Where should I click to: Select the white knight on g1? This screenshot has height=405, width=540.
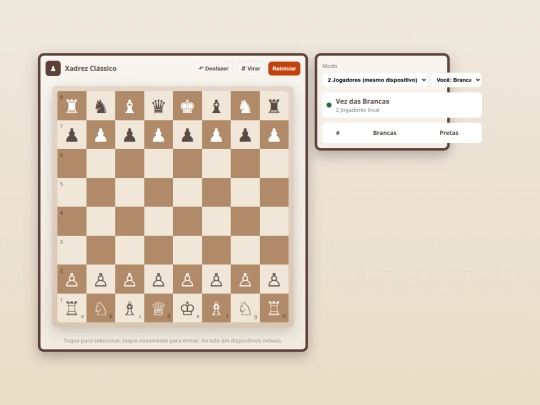coord(245,308)
